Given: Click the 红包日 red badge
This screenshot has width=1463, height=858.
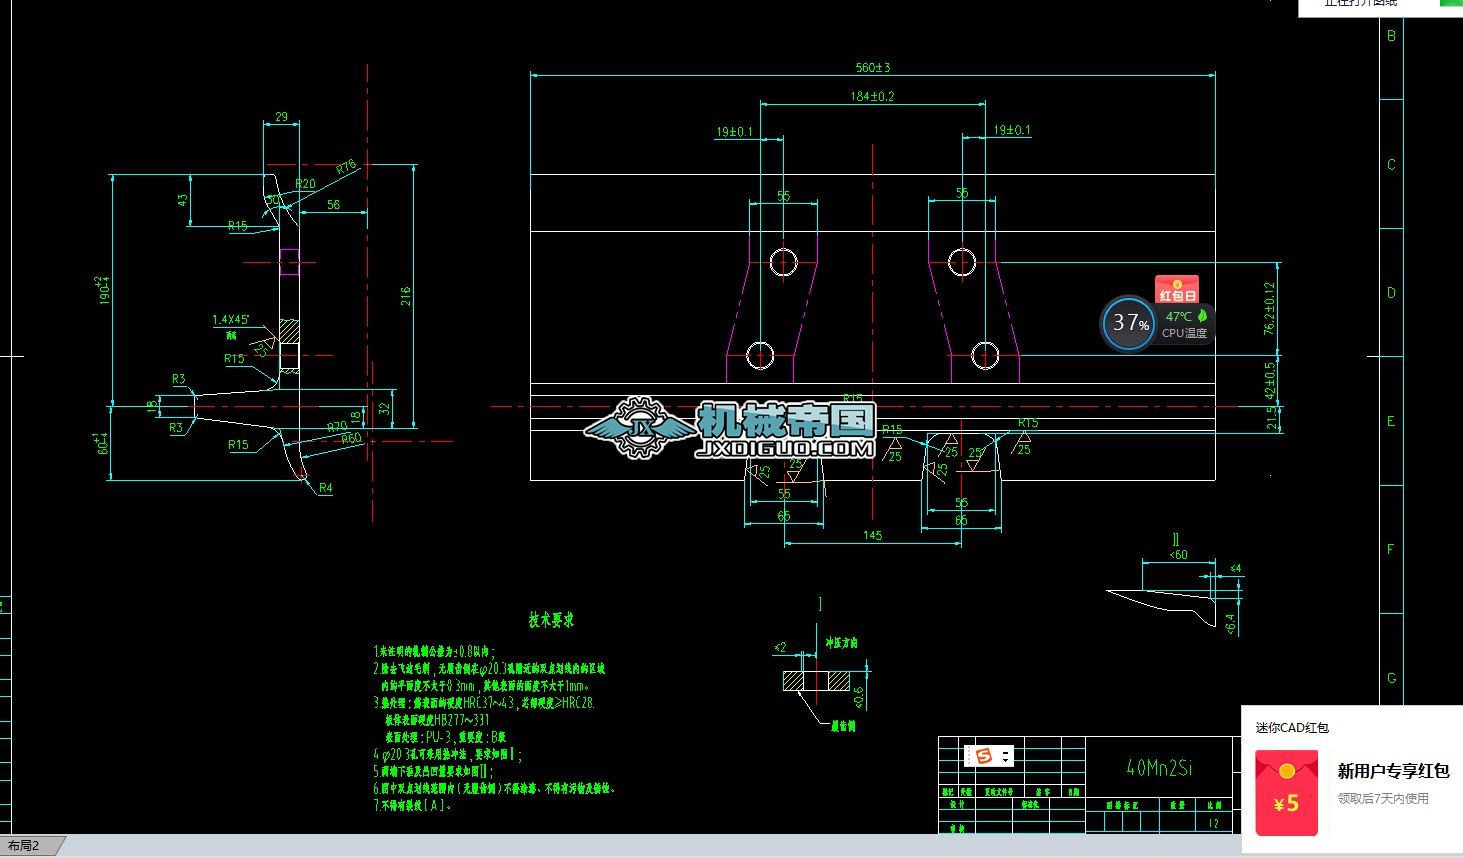Looking at the screenshot, I should click(1177, 290).
